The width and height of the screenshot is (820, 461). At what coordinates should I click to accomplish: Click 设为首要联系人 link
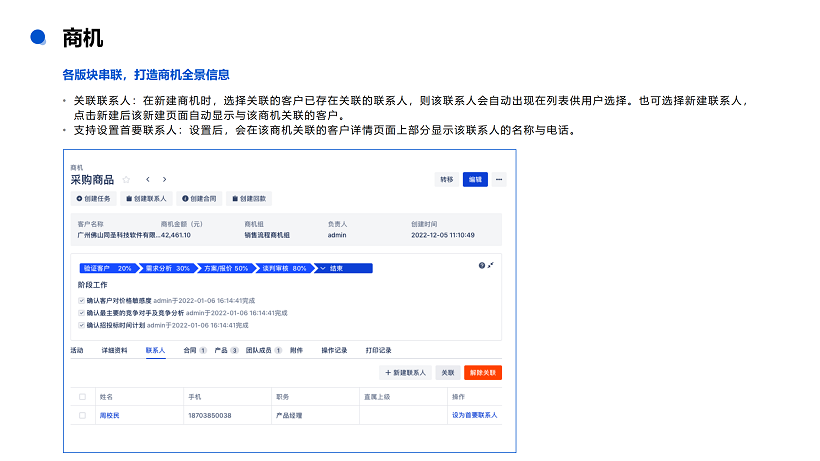pyautogui.click(x=475, y=415)
